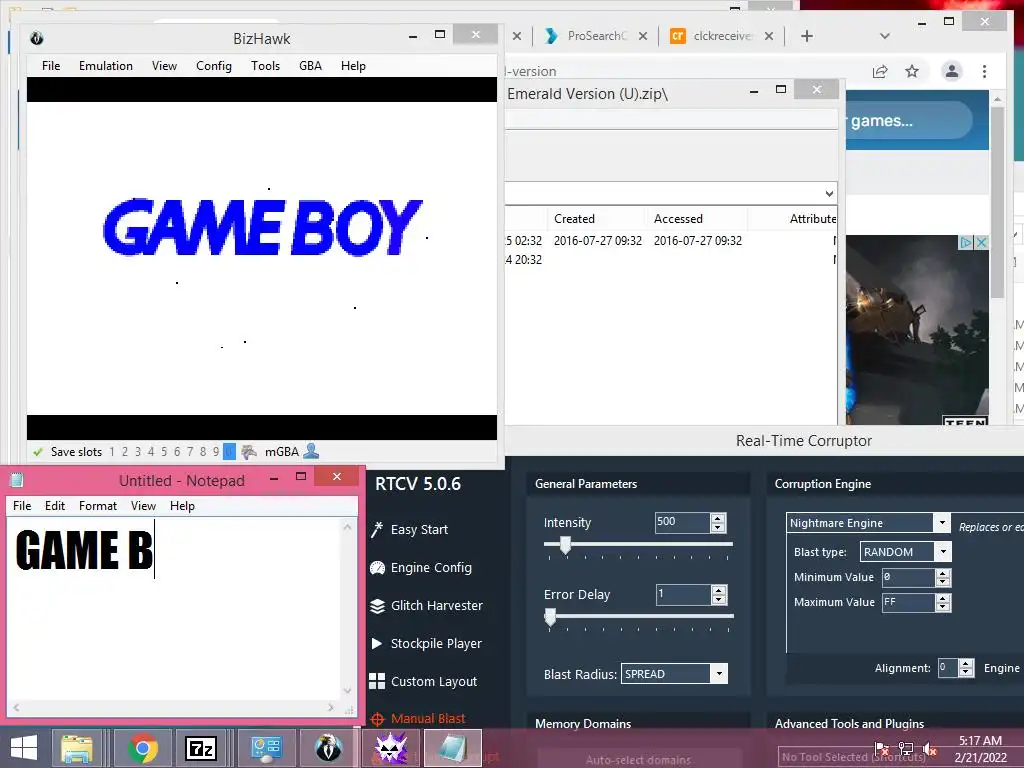The image size is (1024, 768).
Task: Open BizHawk File menu
Action: point(51,66)
